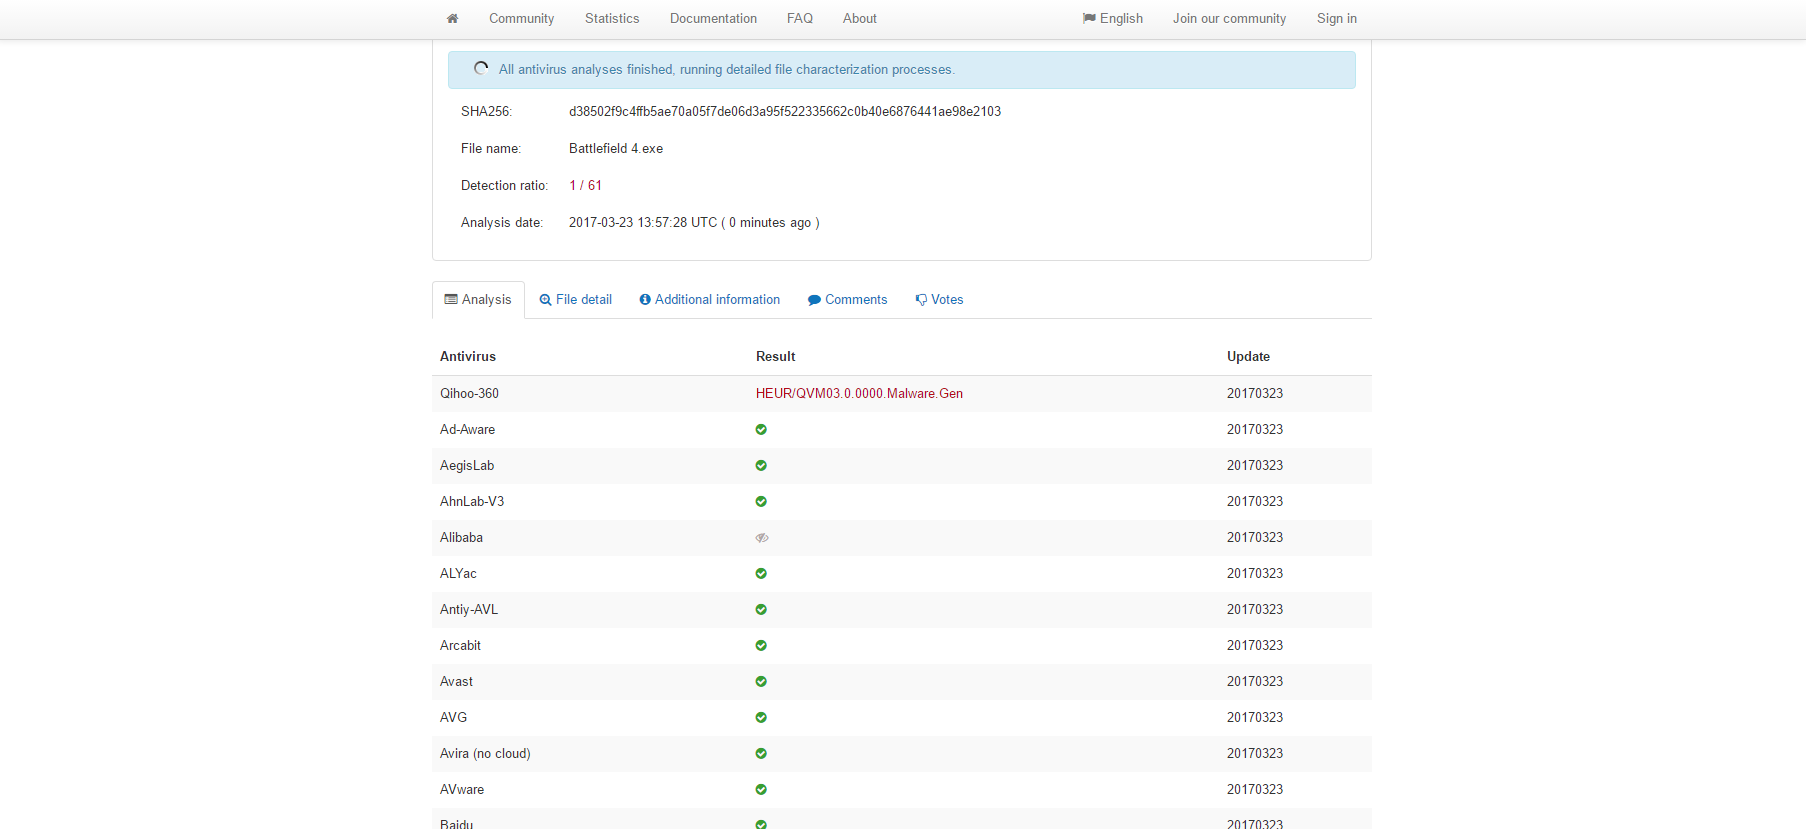This screenshot has height=829, width=1806.
Task: Click the green check for AVG
Action: 761,718
